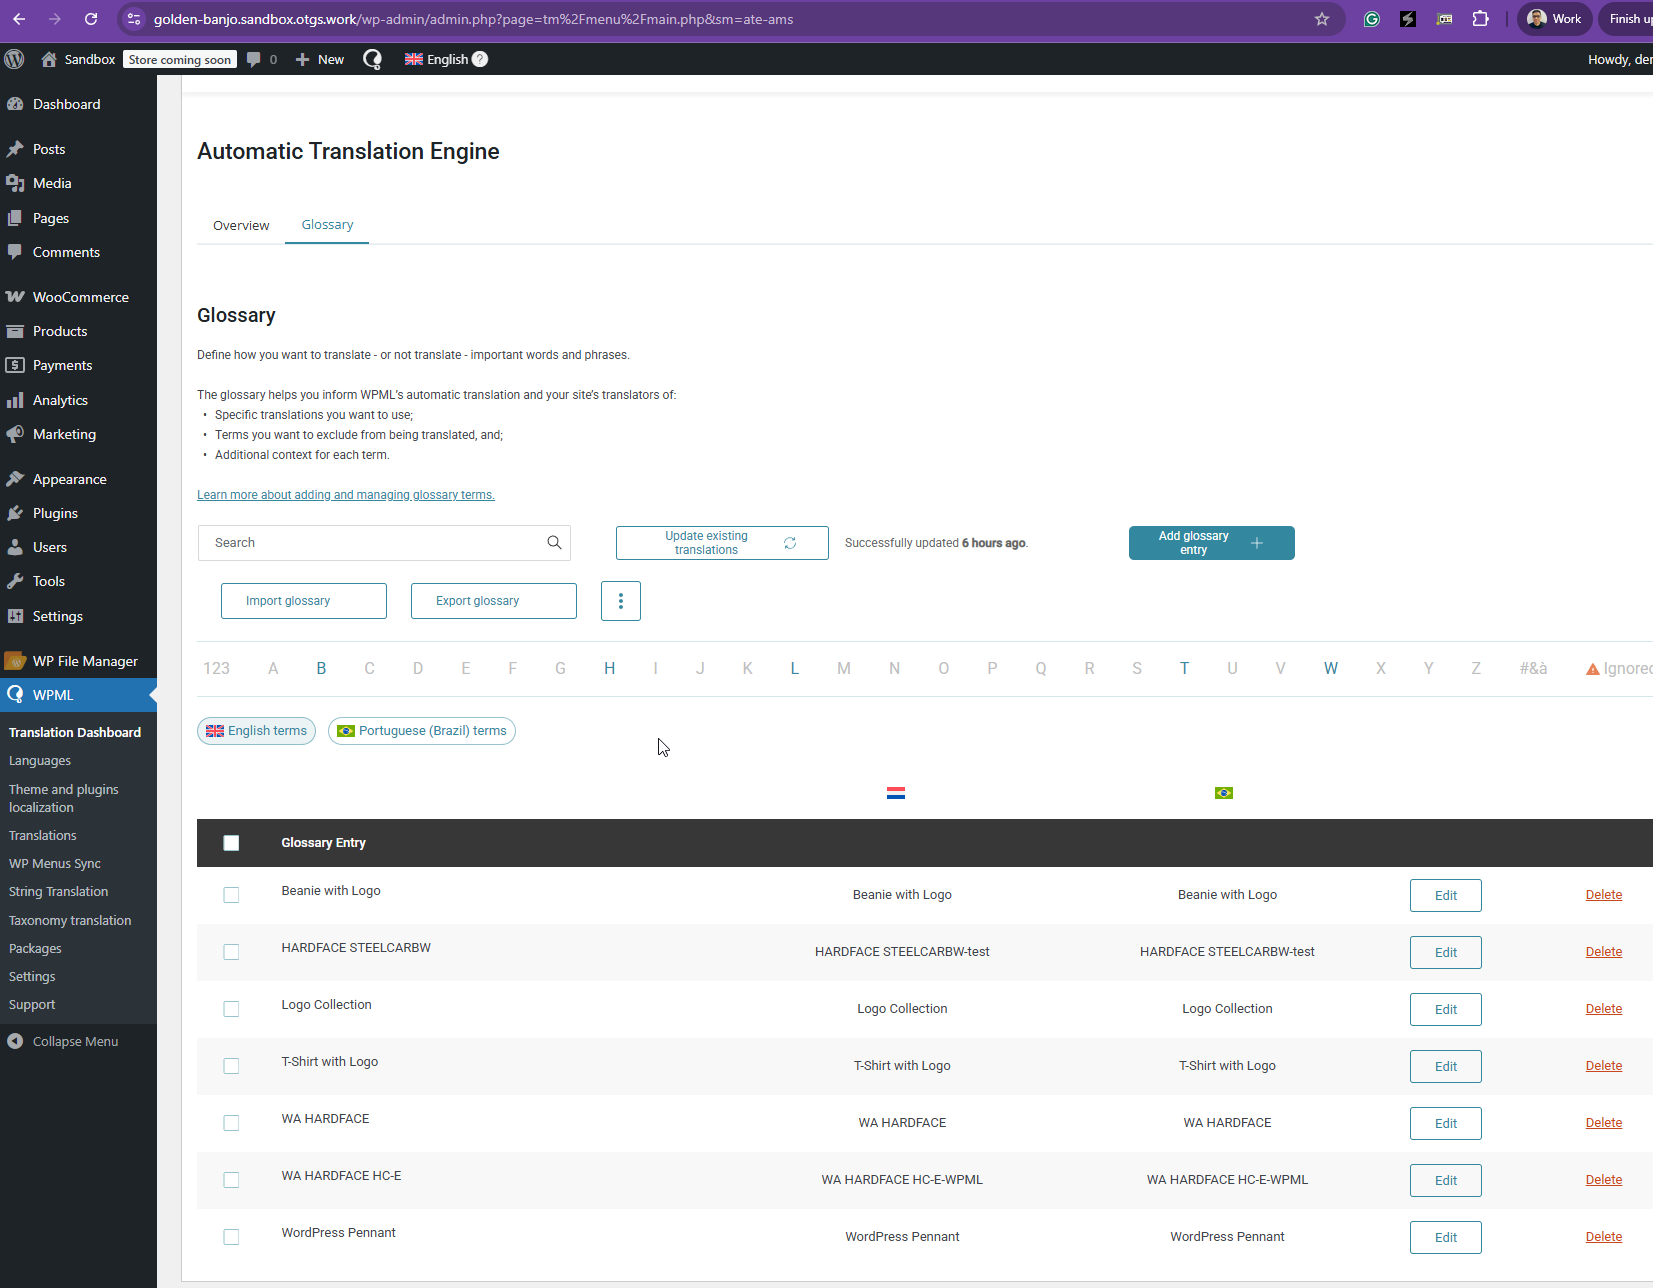Check the HARDFACE STEELCARBW row checkbox
This screenshot has width=1653, height=1288.
coord(231,952)
